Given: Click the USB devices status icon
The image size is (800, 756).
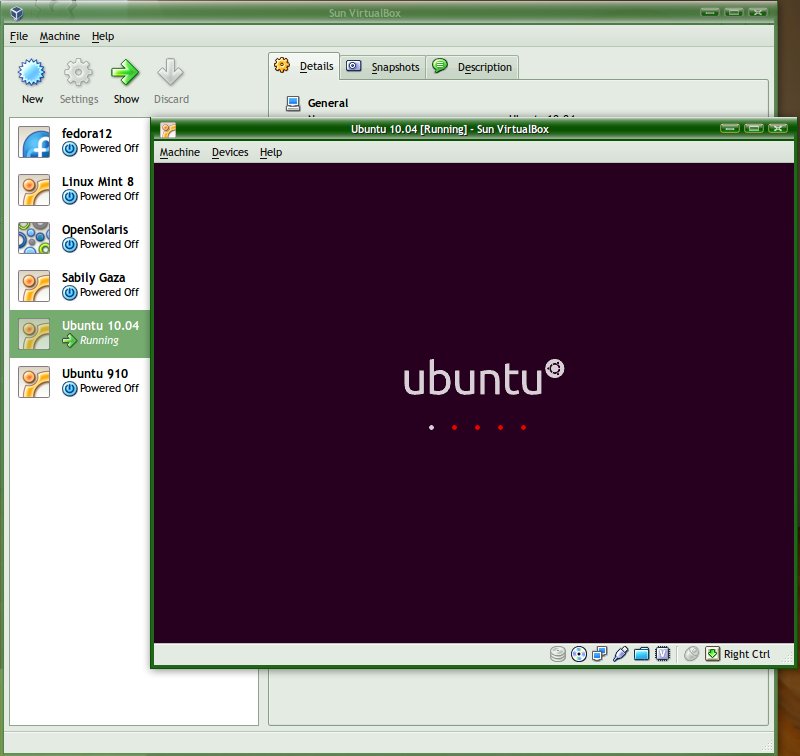Looking at the screenshot, I should tap(620, 654).
